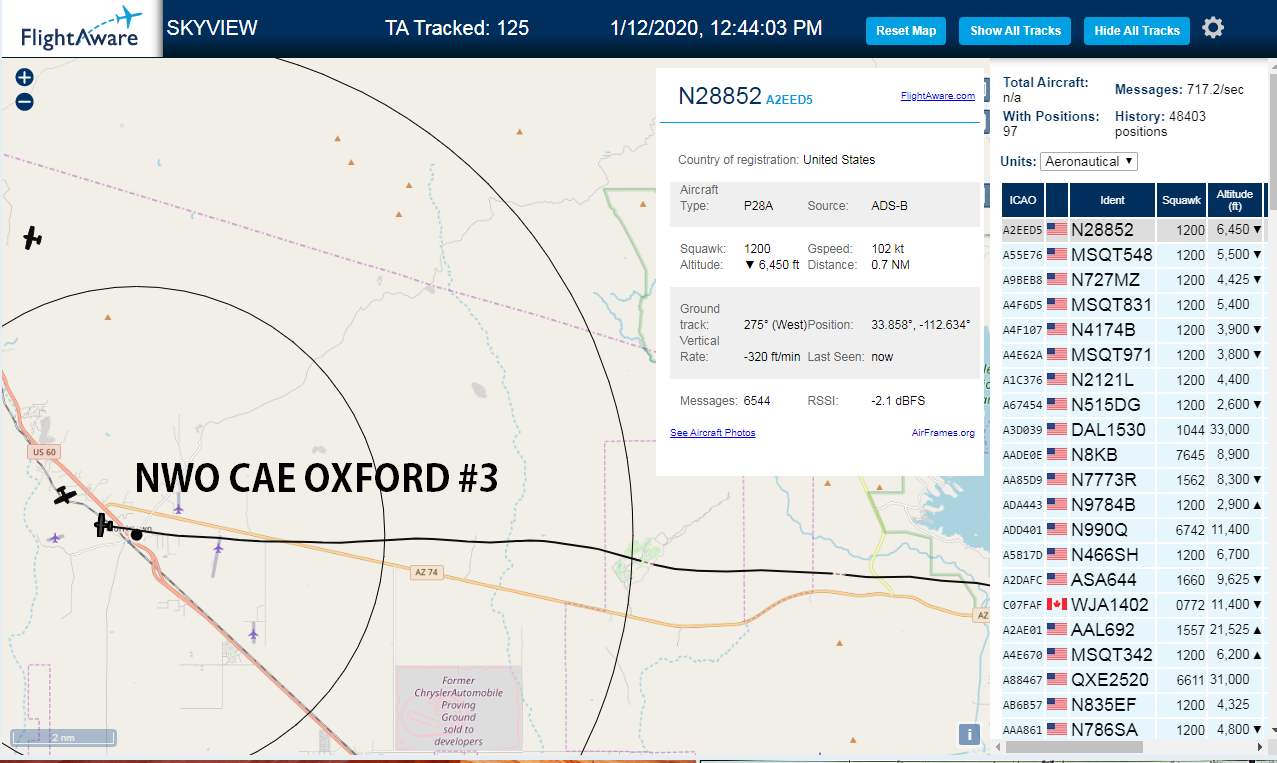Select the N835EF aircraft row
The height and width of the screenshot is (763, 1277).
coord(1133,704)
